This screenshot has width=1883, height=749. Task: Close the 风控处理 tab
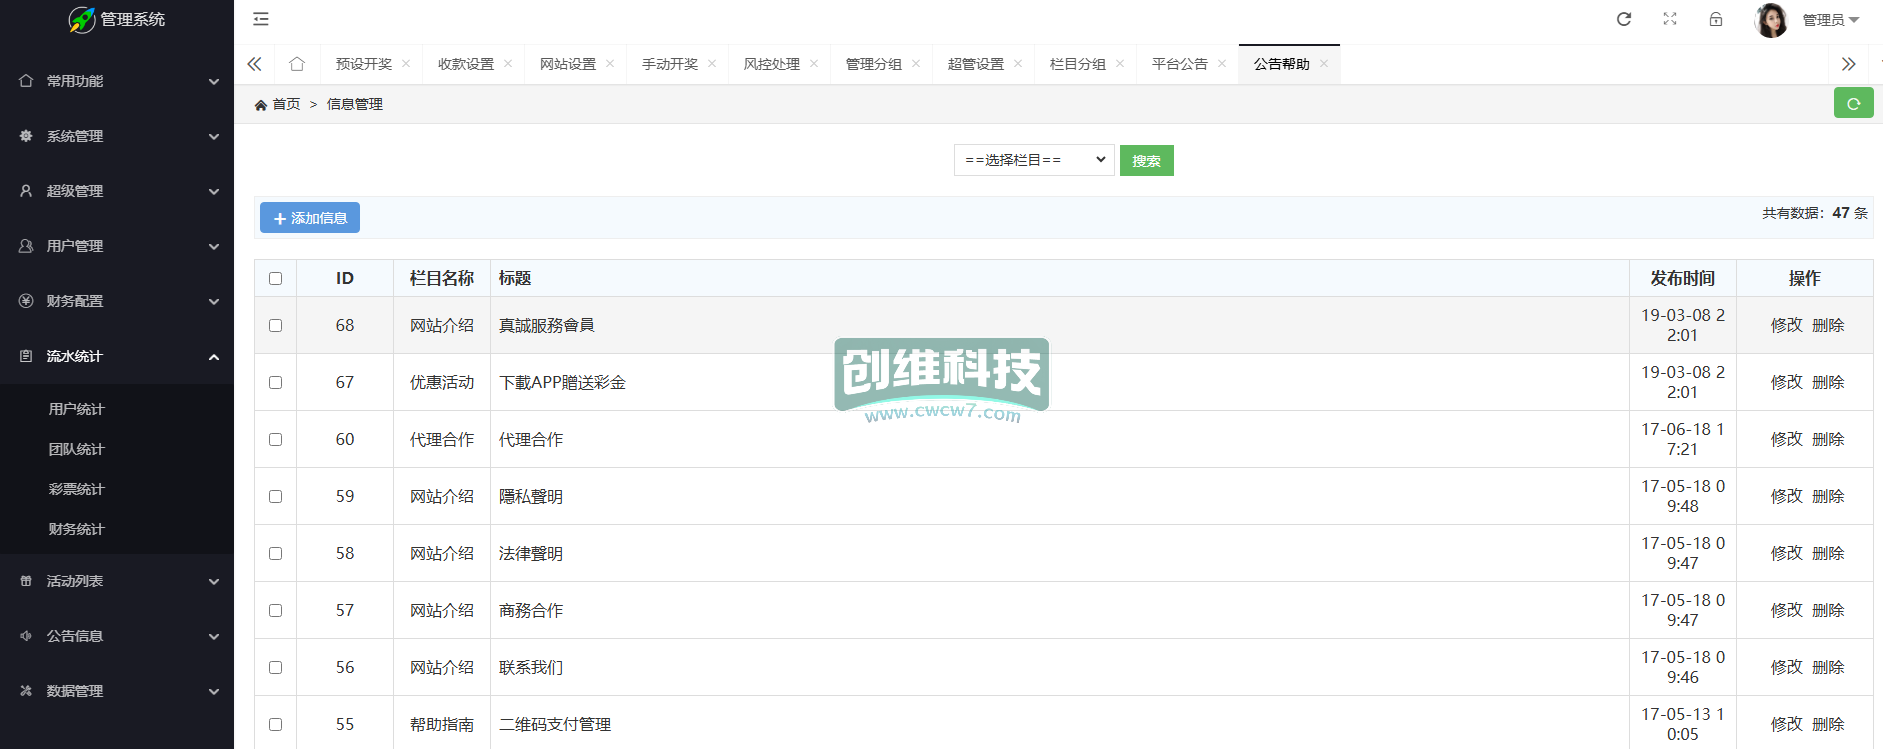814,64
